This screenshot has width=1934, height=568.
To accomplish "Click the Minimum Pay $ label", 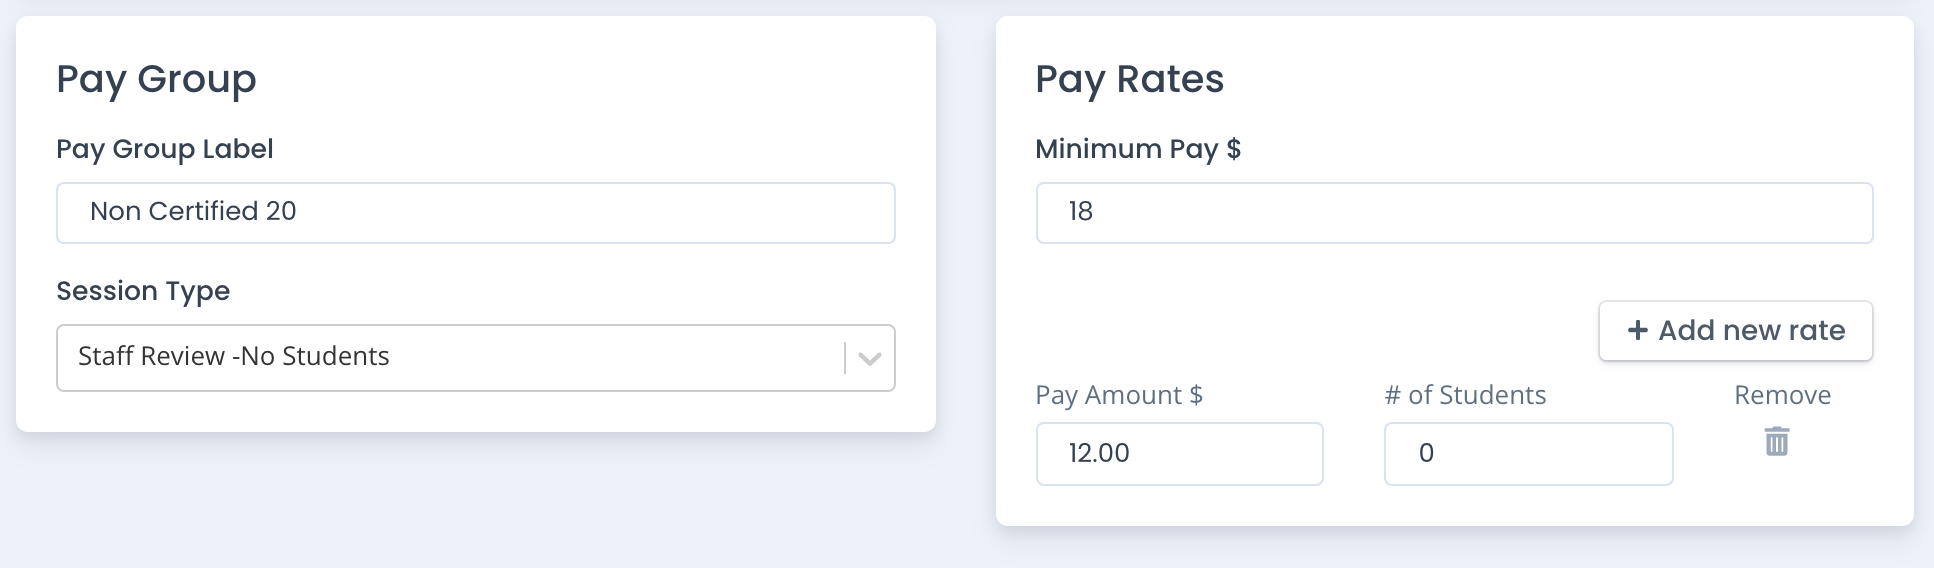I will click(1138, 149).
